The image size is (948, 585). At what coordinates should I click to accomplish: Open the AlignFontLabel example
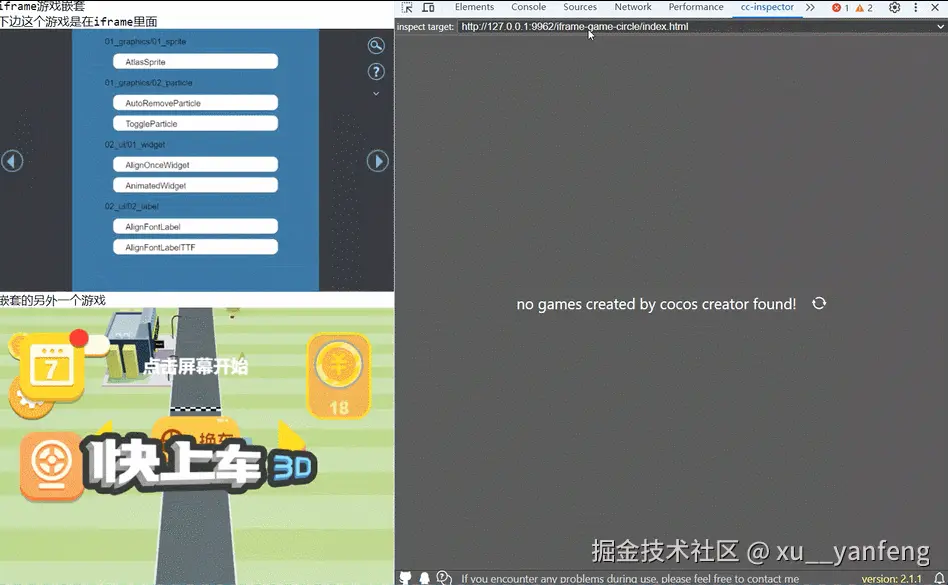[195, 227]
